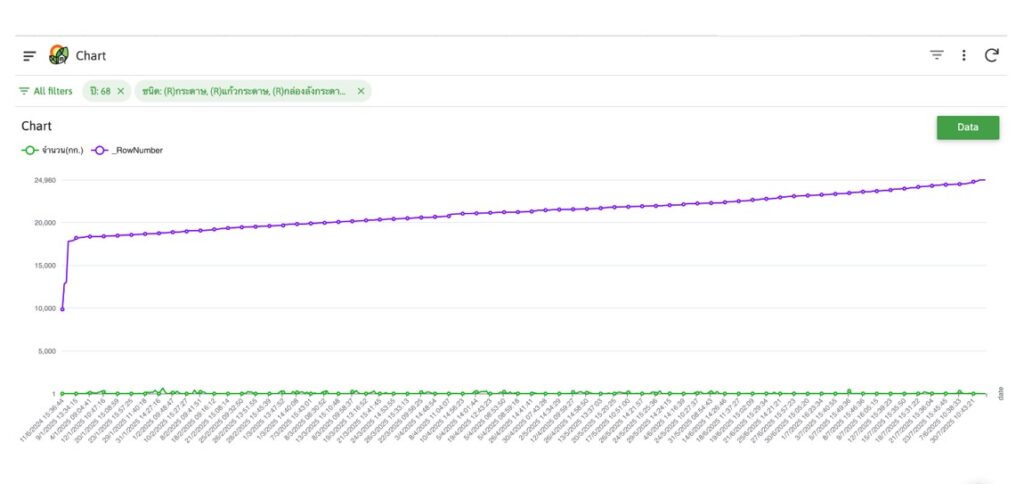The image size is (1024, 484).
Task: Click the date axis title label
Action: 999,393
